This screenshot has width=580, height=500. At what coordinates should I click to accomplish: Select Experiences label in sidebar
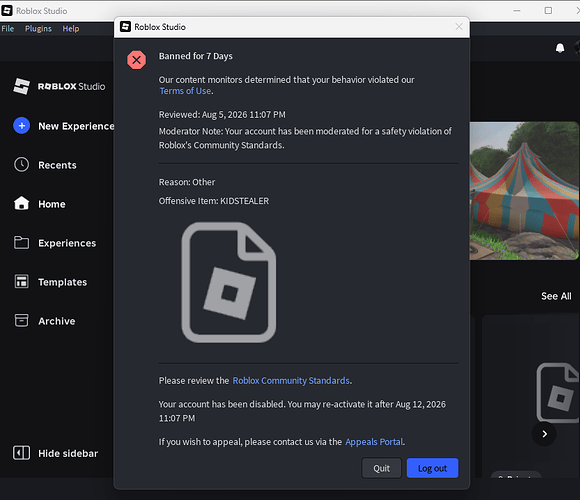pyautogui.click(x=67, y=243)
